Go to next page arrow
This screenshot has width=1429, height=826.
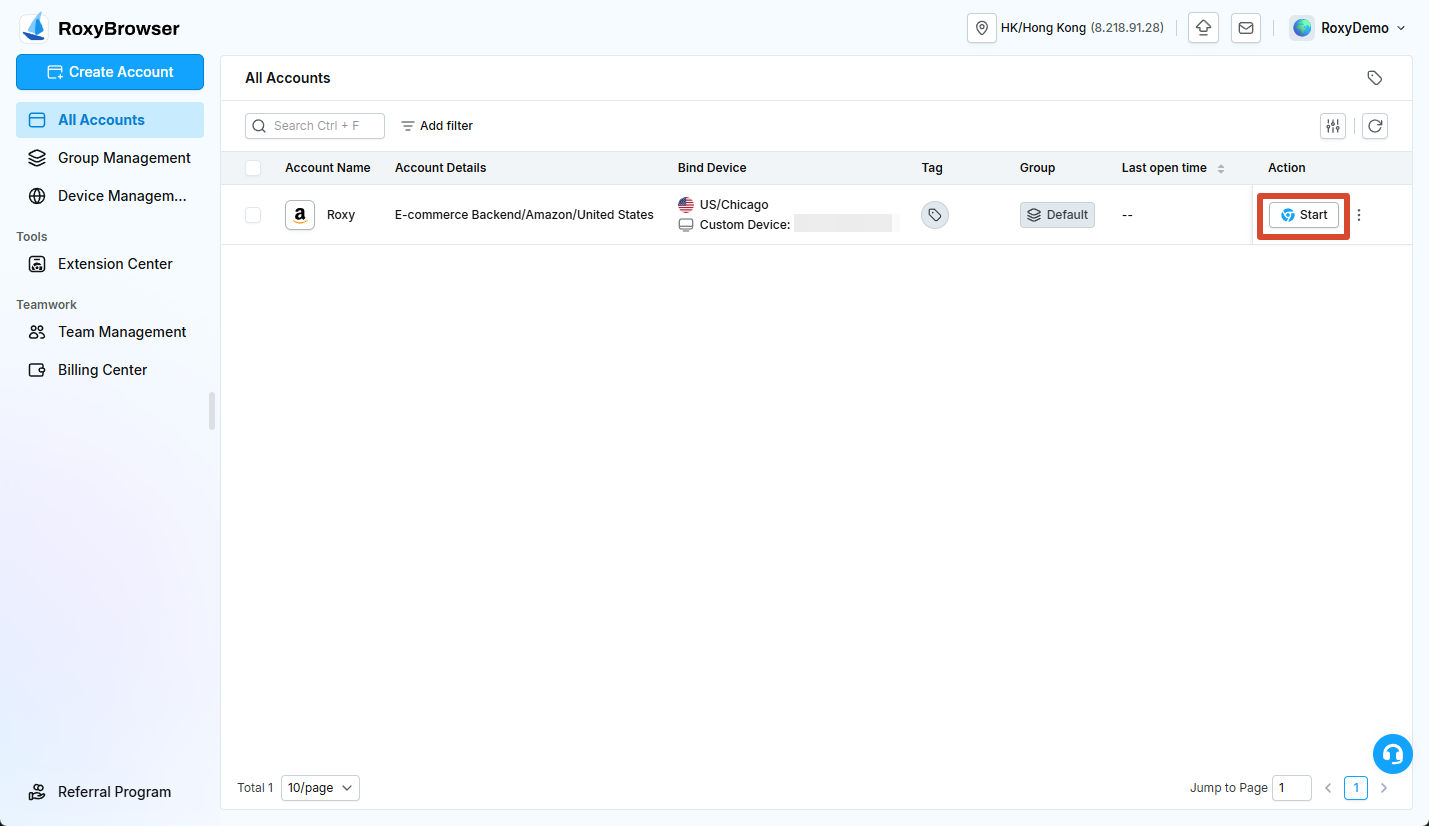[1384, 788]
